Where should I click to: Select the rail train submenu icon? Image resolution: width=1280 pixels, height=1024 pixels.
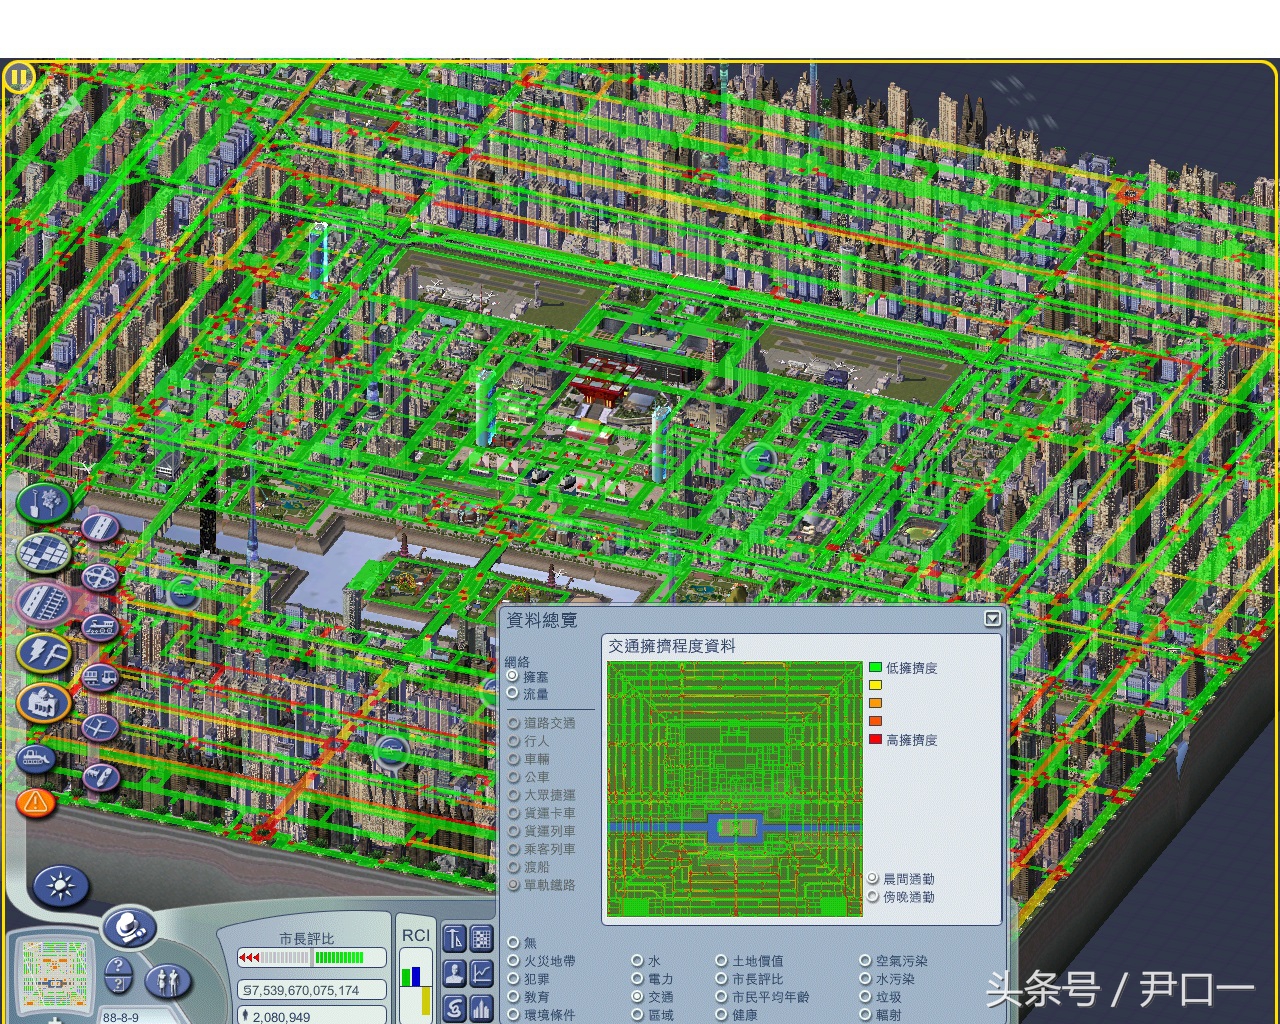(x=101, y=628)
